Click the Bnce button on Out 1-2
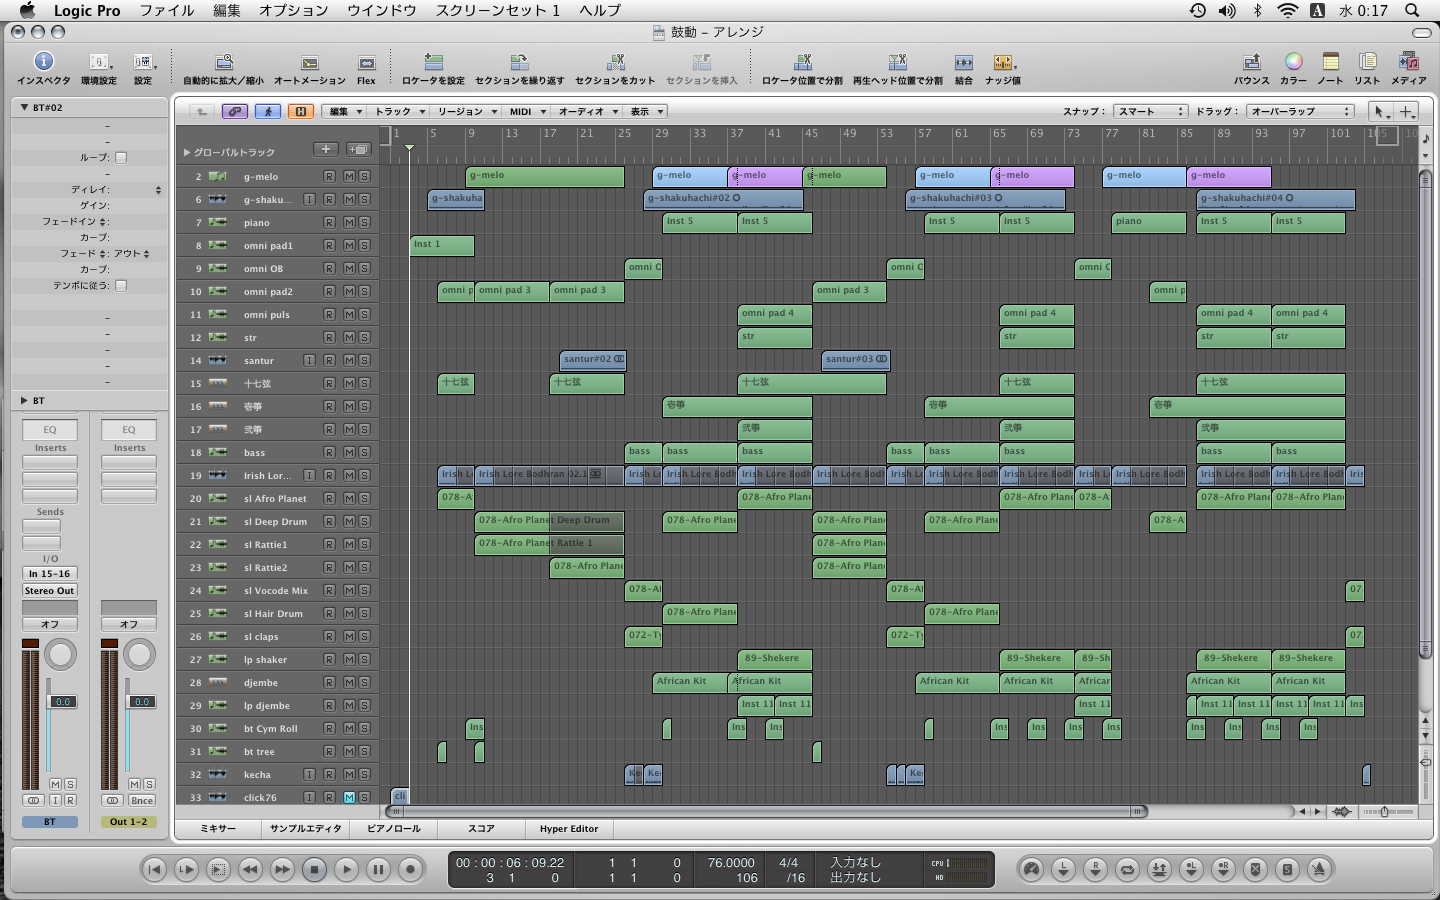The width and height of the screenshot is (1440, 900). pyautogui.click(x=142, y=801)
